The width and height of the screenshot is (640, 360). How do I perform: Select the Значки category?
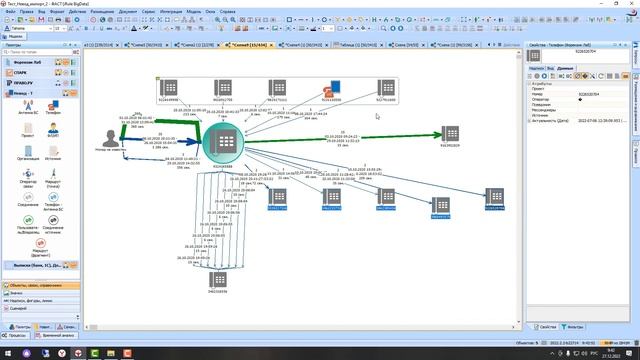point(41,293)
